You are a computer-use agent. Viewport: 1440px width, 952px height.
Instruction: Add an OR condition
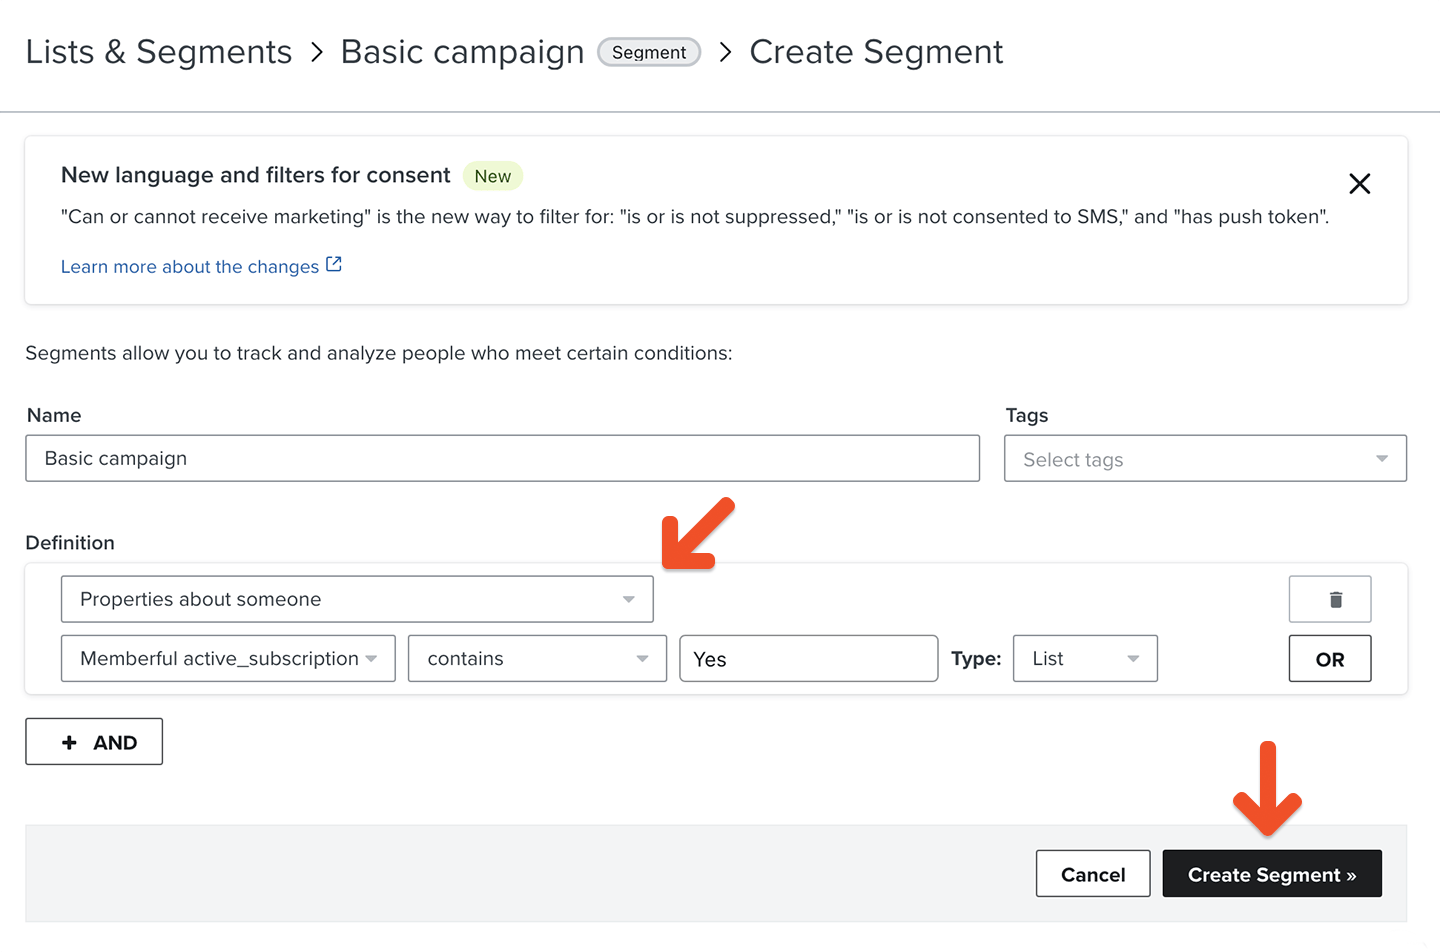tap(1329, 659)
